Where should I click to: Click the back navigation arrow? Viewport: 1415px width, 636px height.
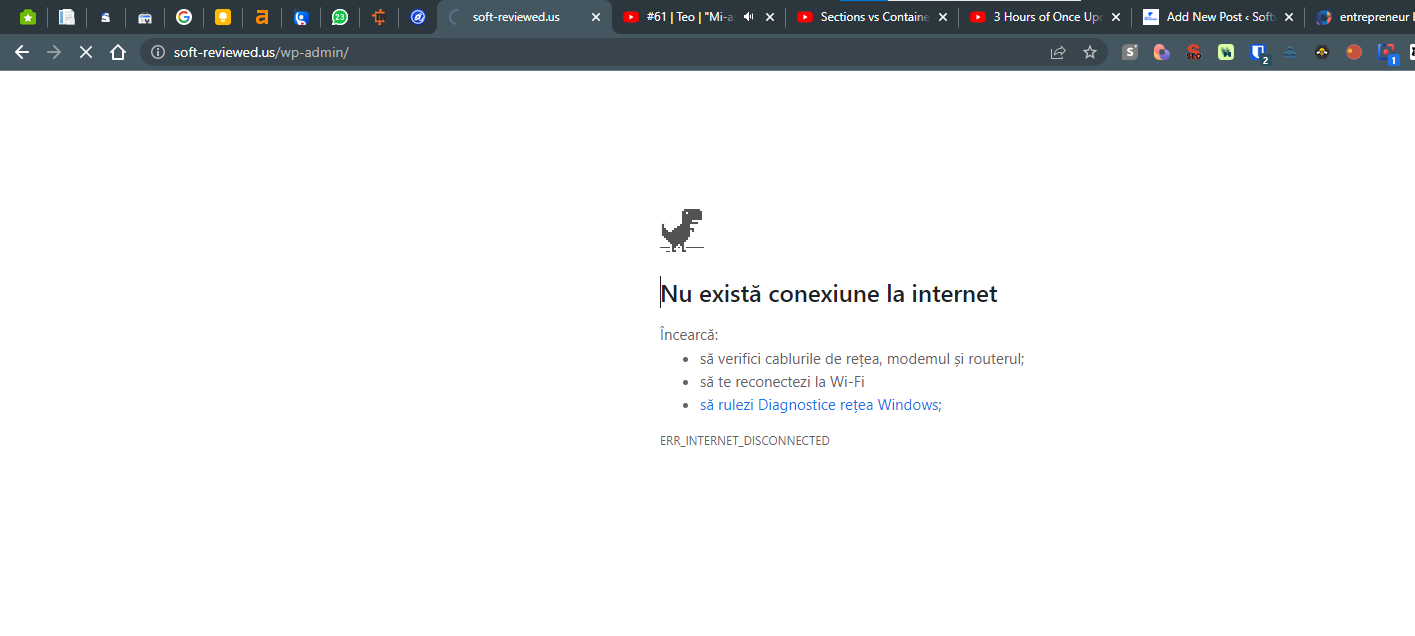coord(22,52)
